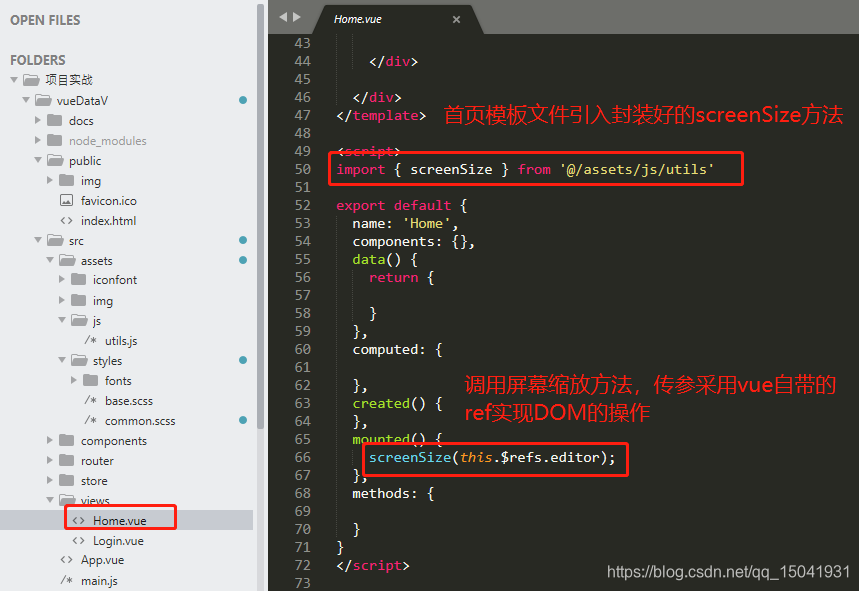Click the js folder icon
This screenshot has width=859, height=591.
[x=79, y=320]
